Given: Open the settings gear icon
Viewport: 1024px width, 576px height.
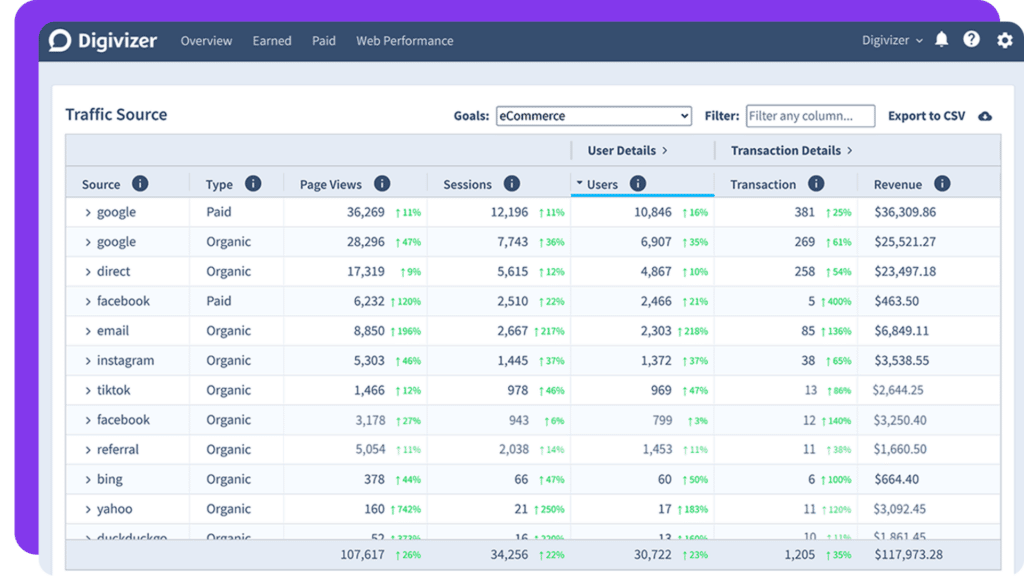Looking at the screenshot, I should coord(1004,40).
